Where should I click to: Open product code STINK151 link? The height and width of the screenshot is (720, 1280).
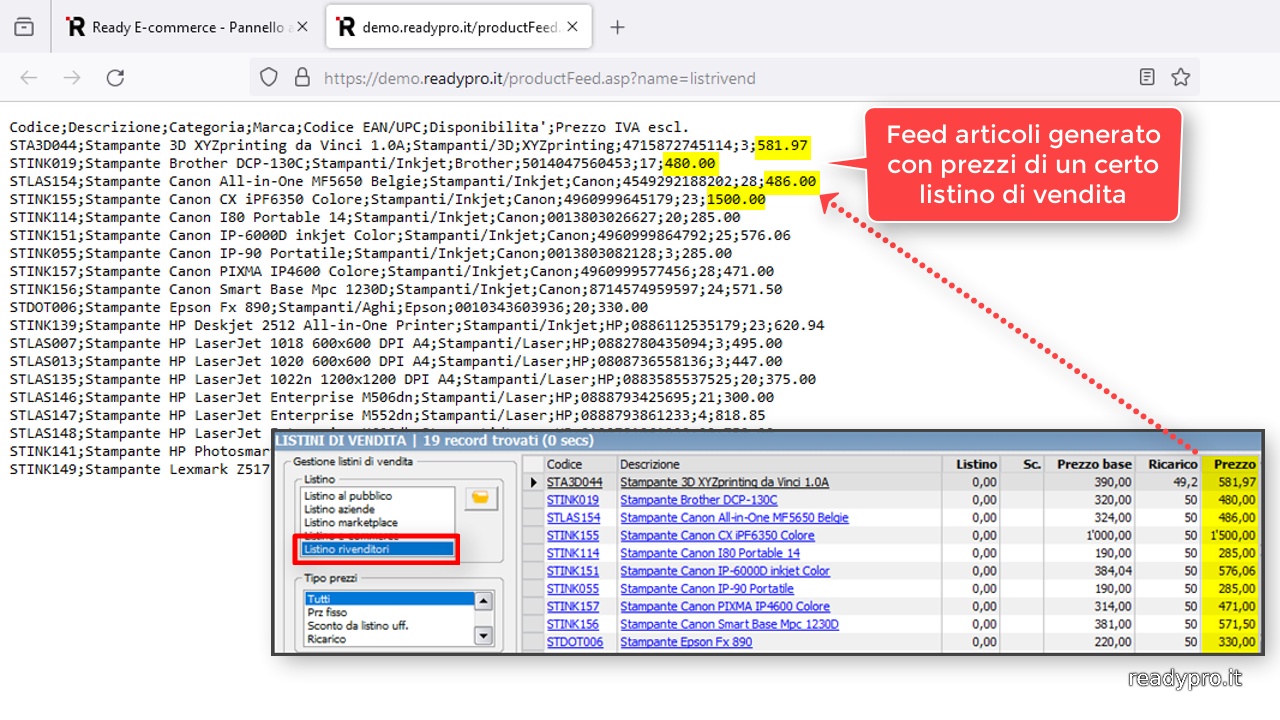click(x=573, y=571)
